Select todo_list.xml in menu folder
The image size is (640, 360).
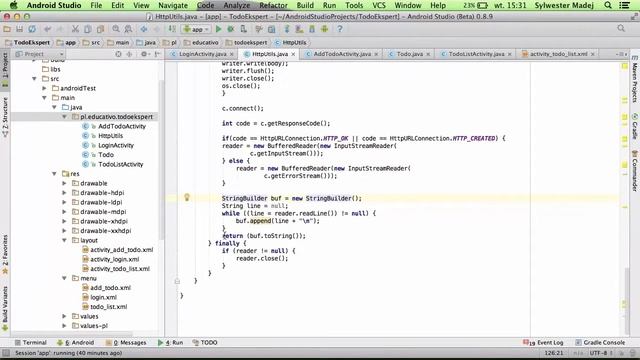pos(109,307)
